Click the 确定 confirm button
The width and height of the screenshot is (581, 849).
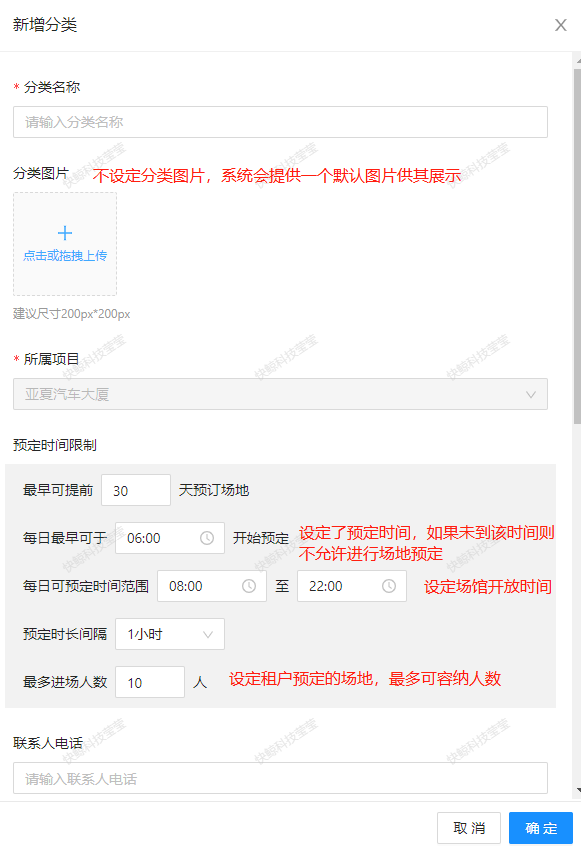point(541,828)
